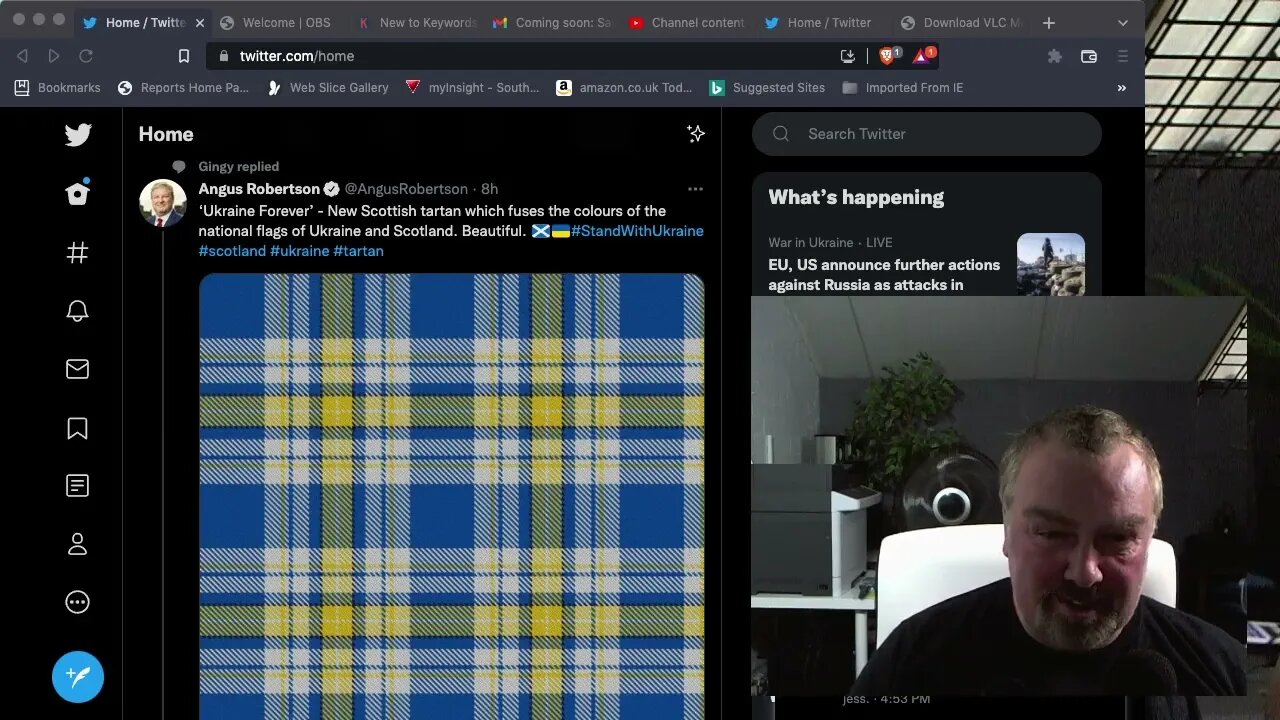Image resolution: width=1280 pixels, height=720 pixels.
Task: Click the Search Twitter field
Action: point(927,134)
